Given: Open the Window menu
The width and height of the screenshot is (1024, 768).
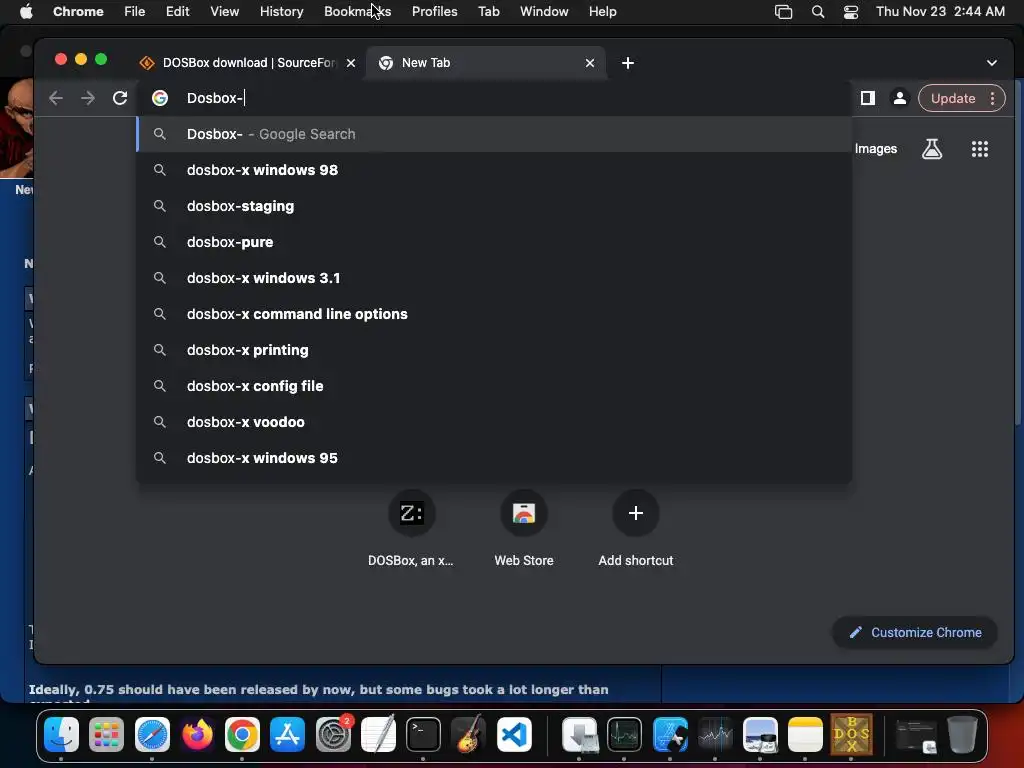Looking at the screenshot, I should [544, 11].
